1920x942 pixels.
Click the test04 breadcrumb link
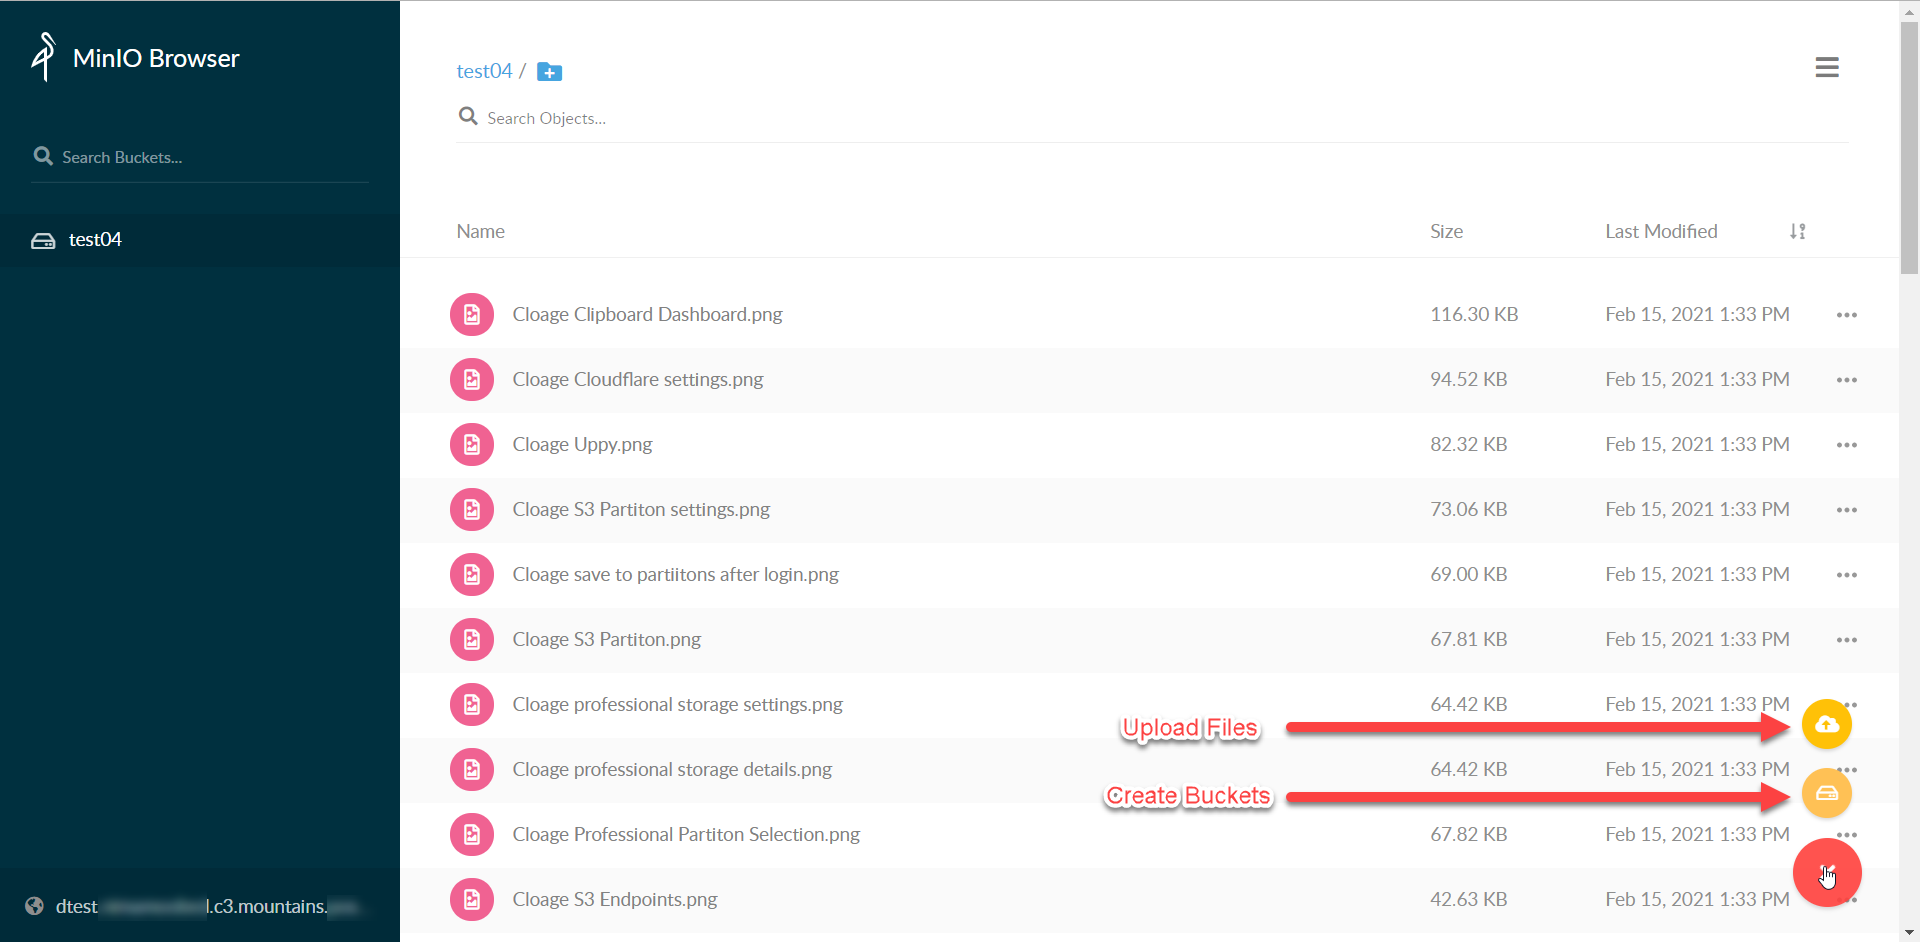click(484, 71)
